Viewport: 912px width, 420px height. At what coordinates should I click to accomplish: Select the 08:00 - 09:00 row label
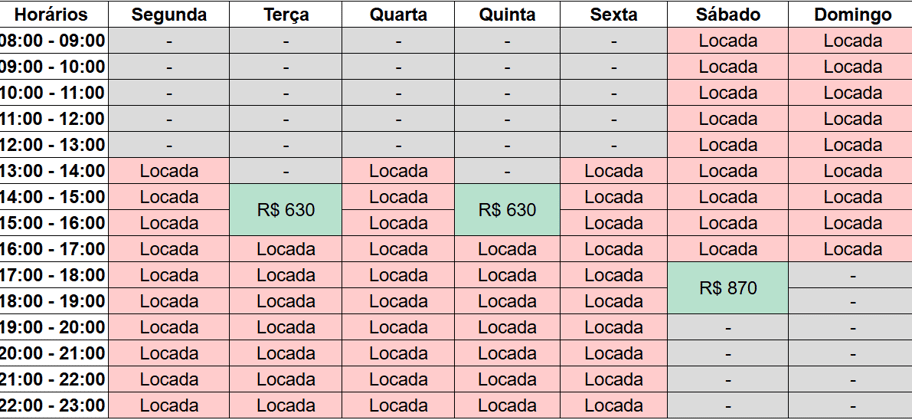pos(54,41)
